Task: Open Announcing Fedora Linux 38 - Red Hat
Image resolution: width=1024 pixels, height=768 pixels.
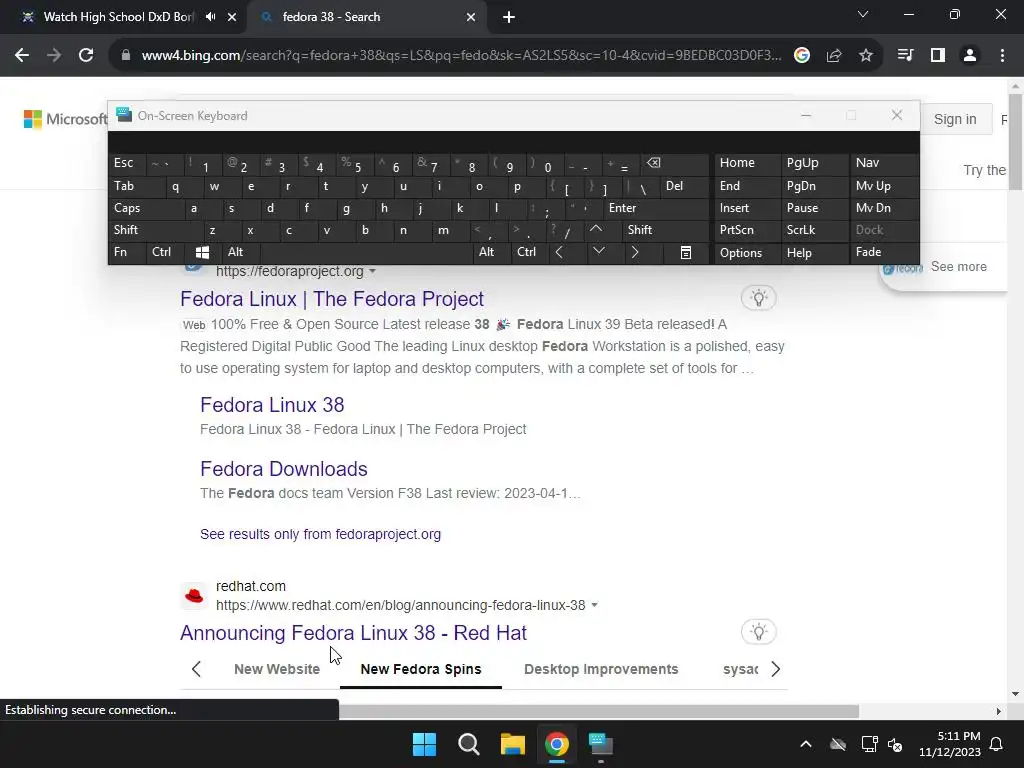Action: [353, 633]
